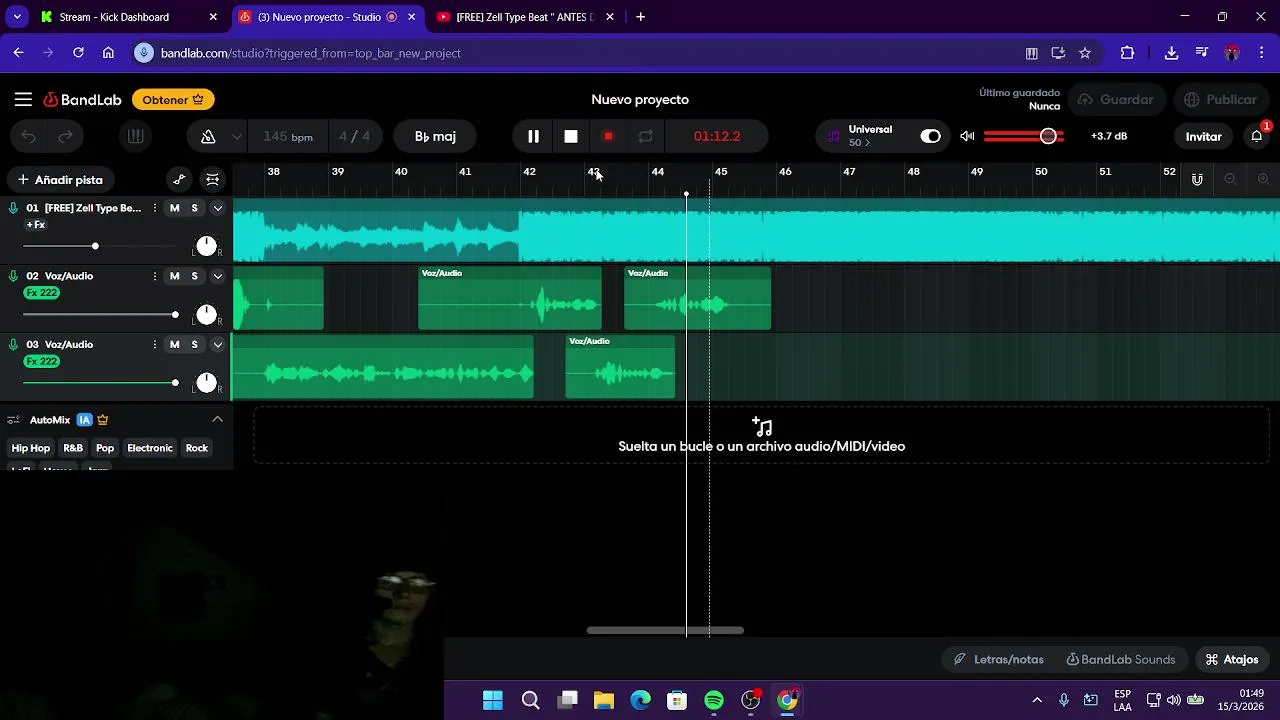The image size is (1280, 720).
Task: Solo track 01 [FREE] Zell Type Beat
Action: (x=195, y=208)
